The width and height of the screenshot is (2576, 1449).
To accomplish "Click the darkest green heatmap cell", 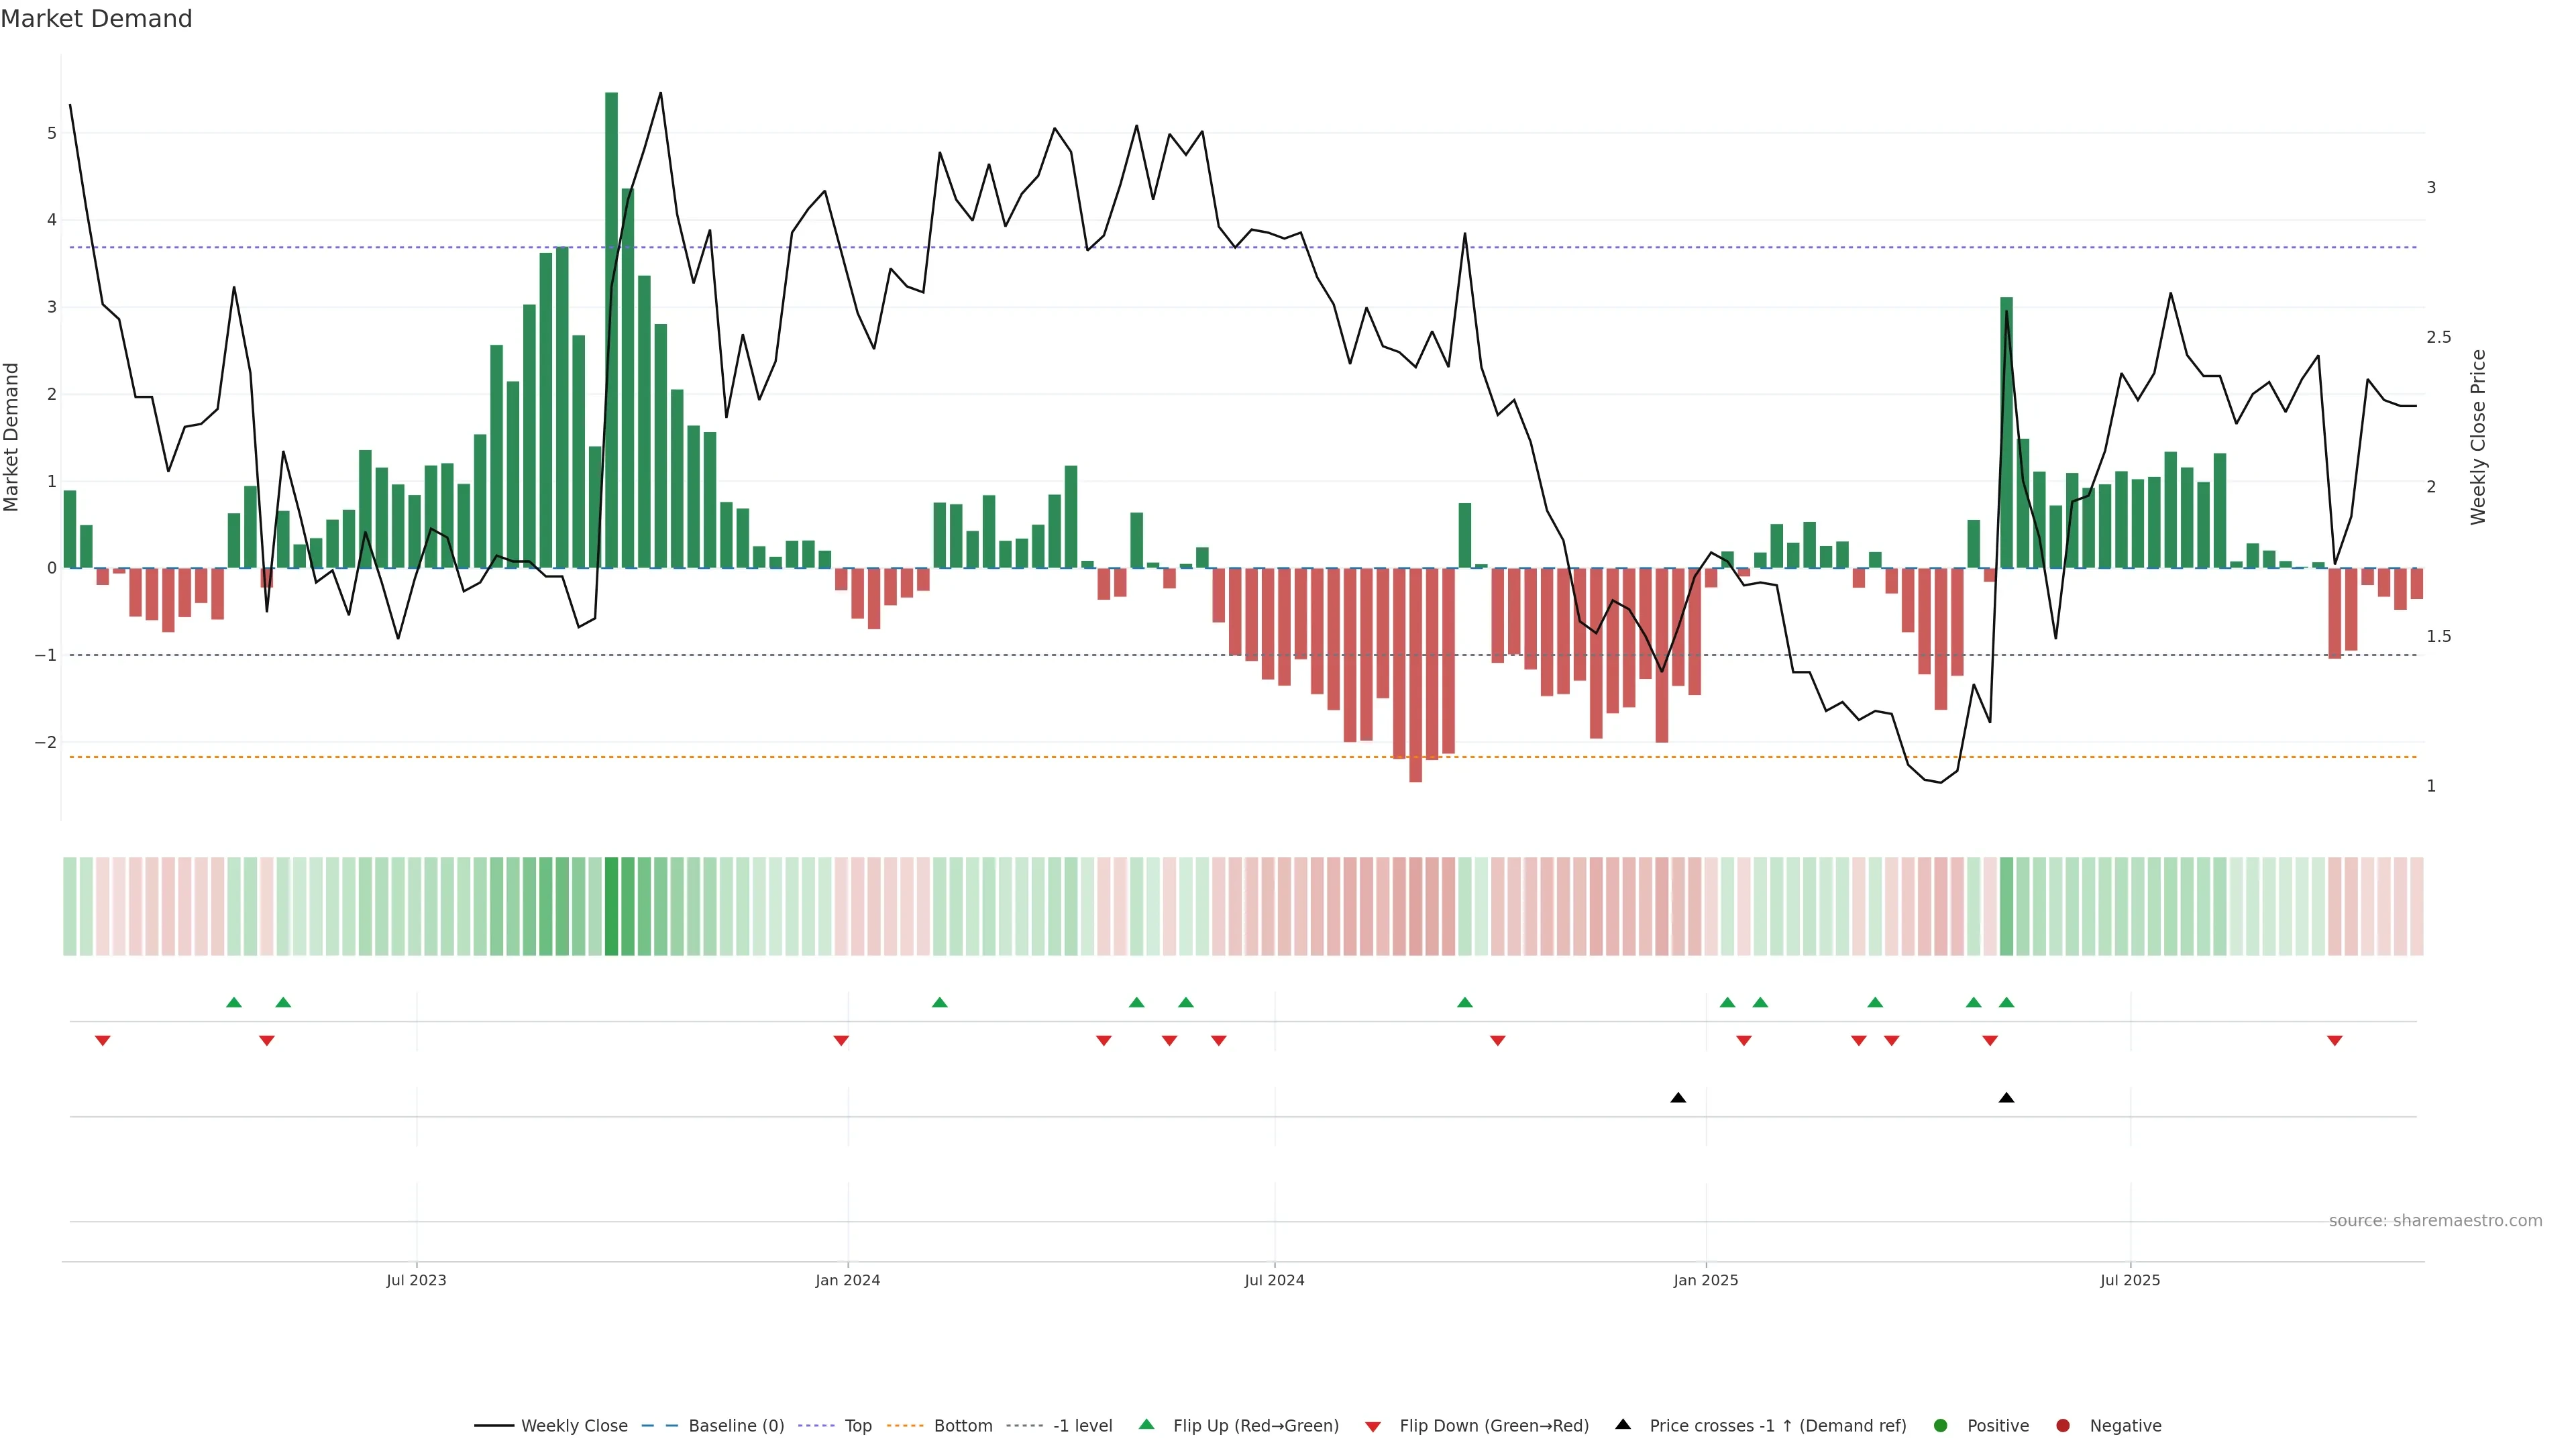I will 611,906.
